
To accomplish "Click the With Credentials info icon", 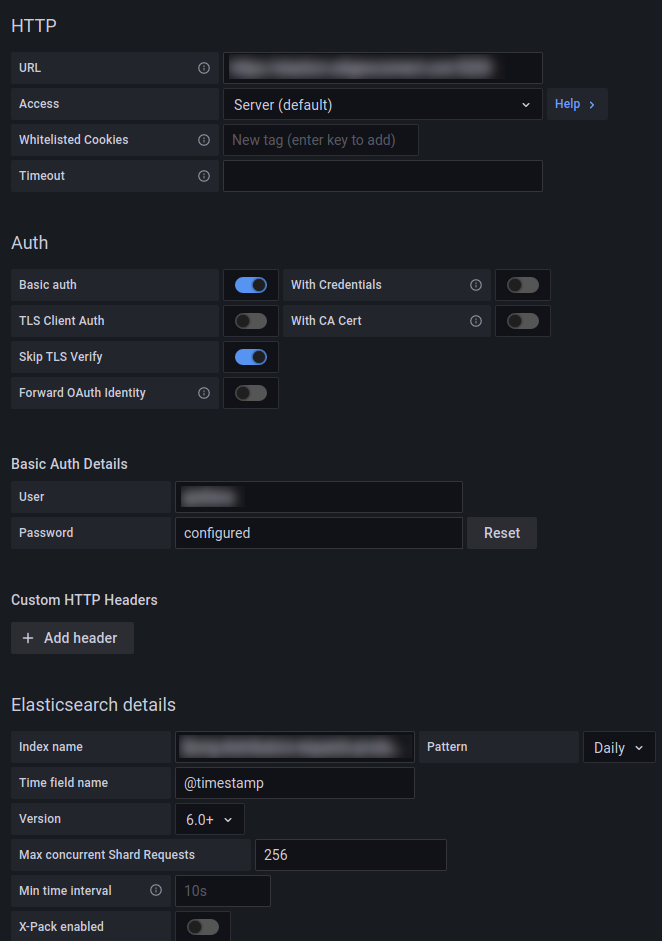I will [x=475, y=285].
